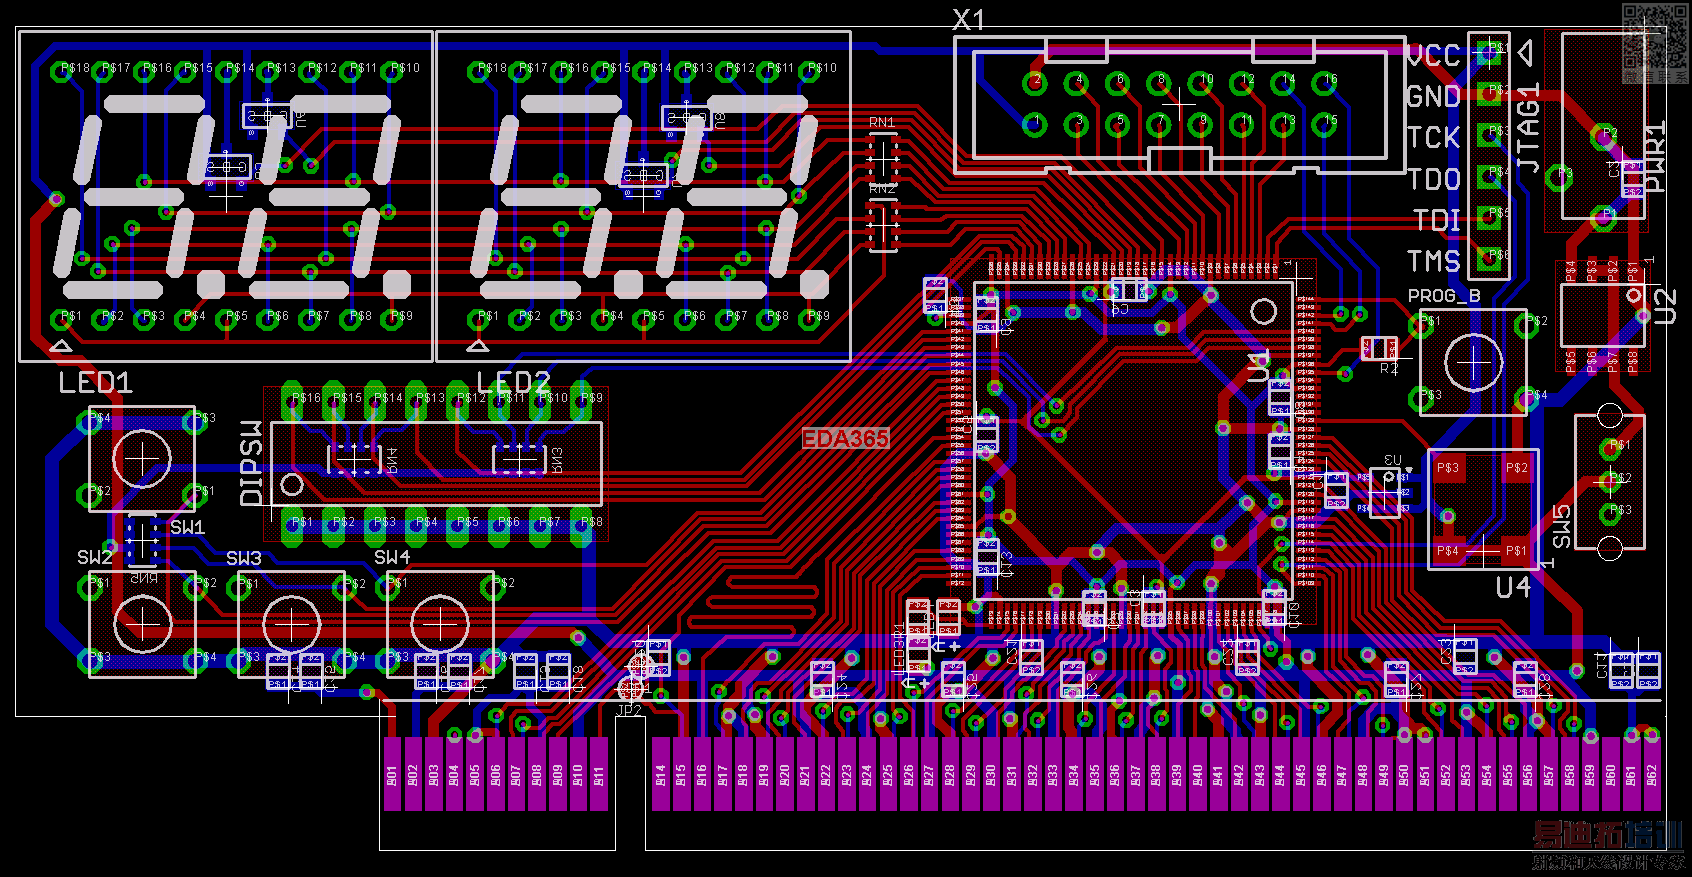
Task: Select the RN1 resistor network label
Action: [882, 123]
